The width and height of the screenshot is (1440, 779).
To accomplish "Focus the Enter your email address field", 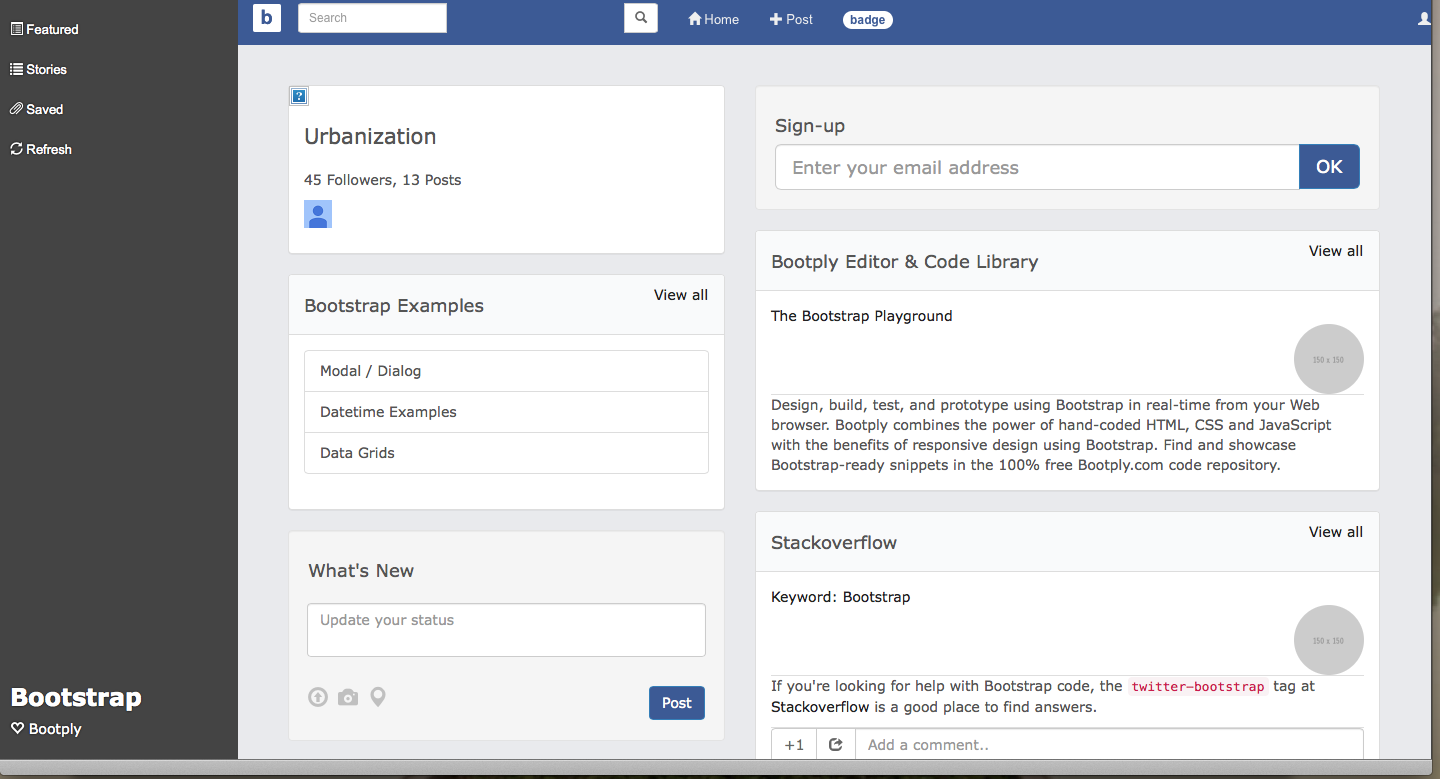I will [x=1037, y=167].
